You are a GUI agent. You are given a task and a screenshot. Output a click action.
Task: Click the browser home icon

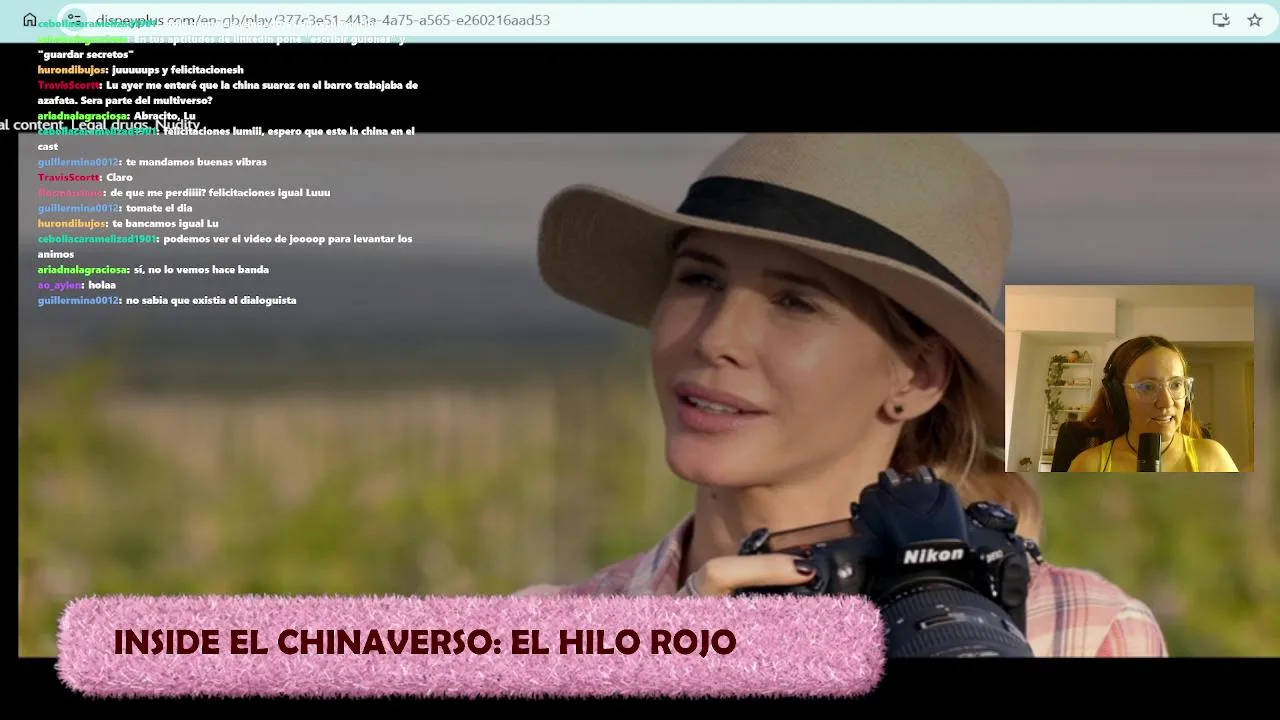[30, 20]
